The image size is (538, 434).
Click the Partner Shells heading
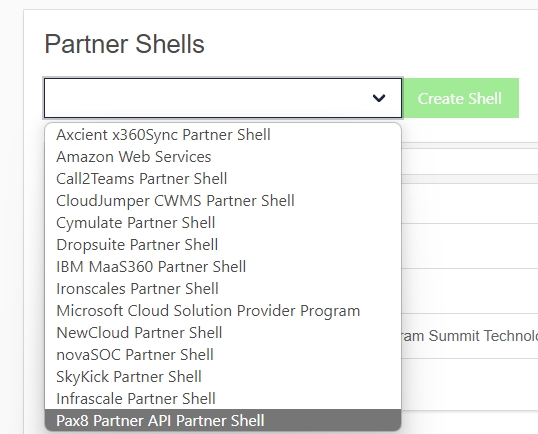[x=125, y=44]
